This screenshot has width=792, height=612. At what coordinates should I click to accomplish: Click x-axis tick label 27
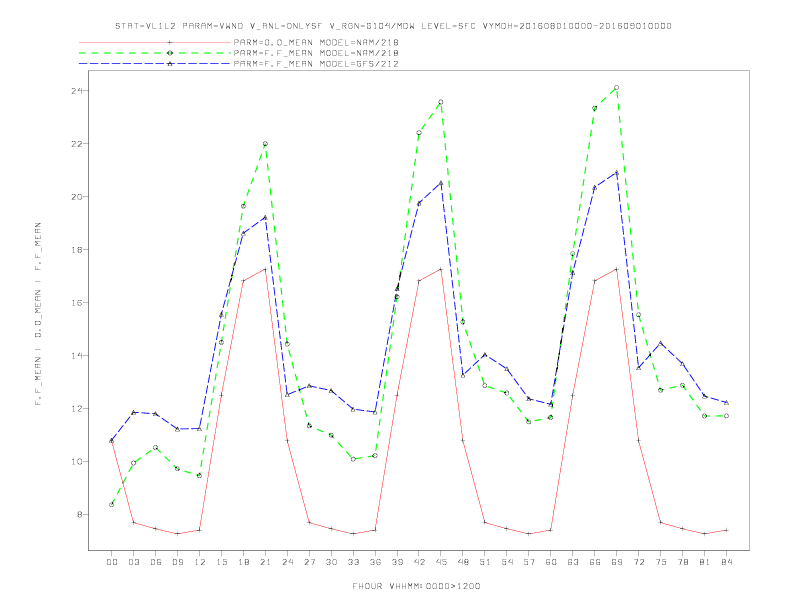(309, 562)
